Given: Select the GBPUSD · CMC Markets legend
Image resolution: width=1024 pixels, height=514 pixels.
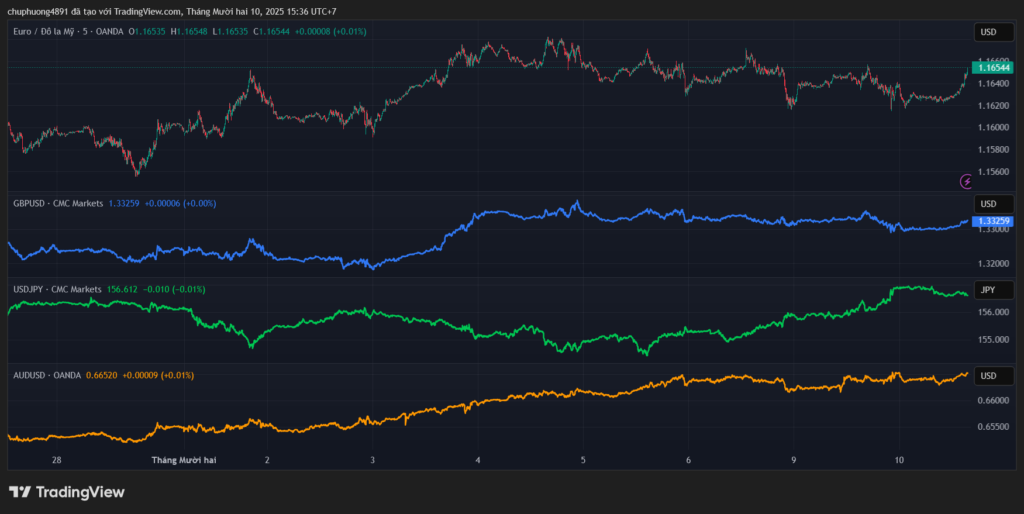Looking at the screenshot, I should (x=58, y=203).
